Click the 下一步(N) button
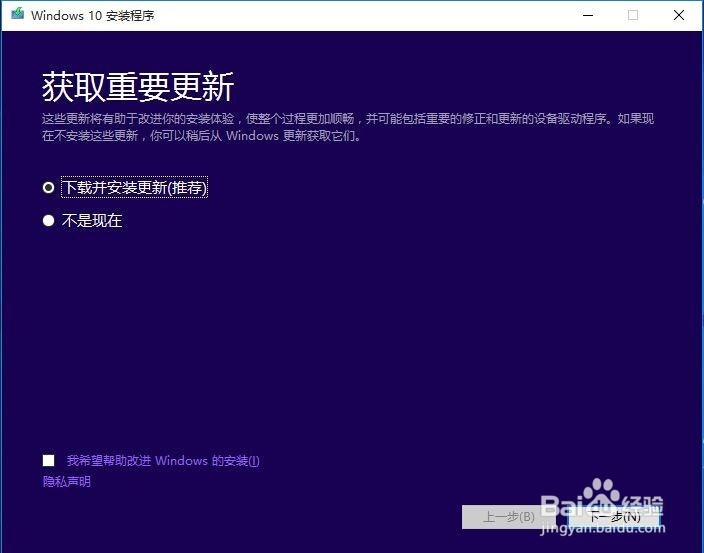The height and width of the screenshot is (553, 704). coord(614,517)
